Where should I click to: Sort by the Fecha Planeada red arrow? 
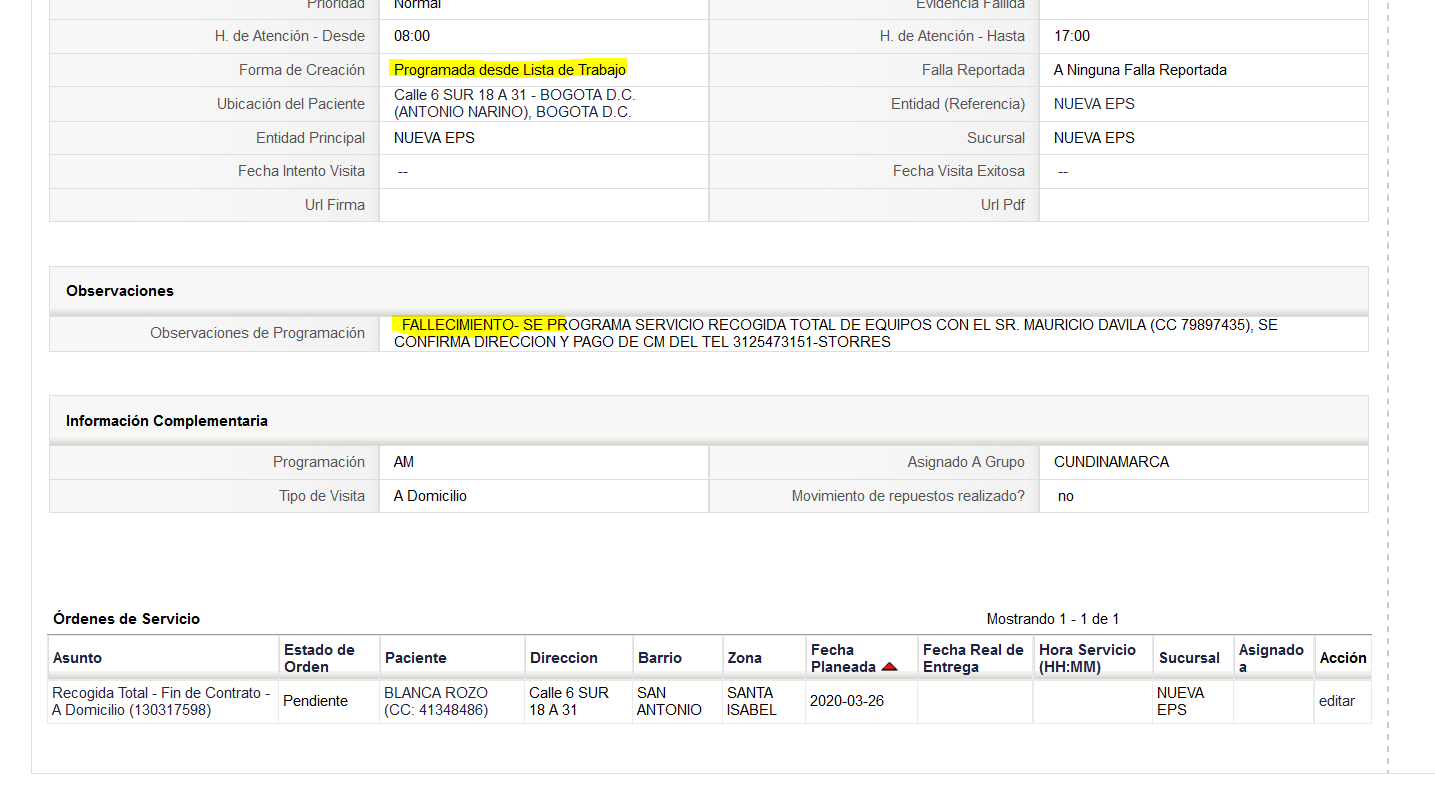pyautogui.click(x=889, y=667)
